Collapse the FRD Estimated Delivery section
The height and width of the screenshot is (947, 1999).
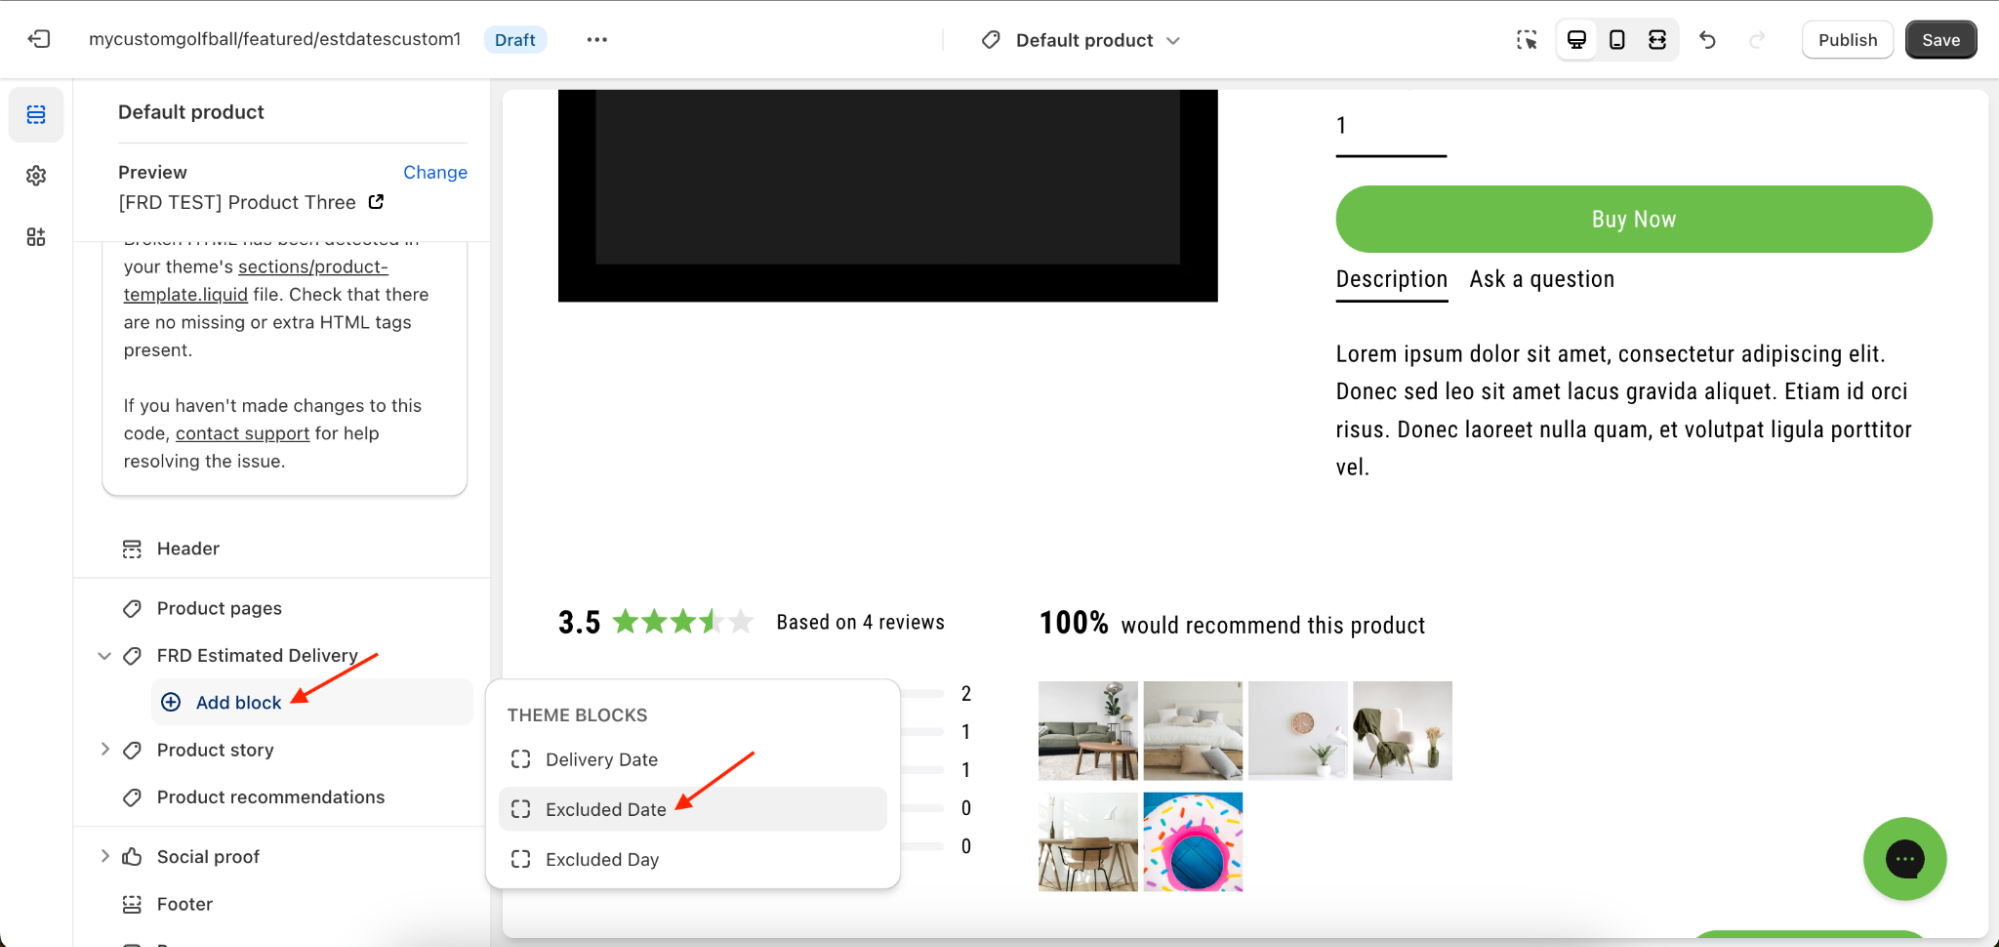pos(104,656)
